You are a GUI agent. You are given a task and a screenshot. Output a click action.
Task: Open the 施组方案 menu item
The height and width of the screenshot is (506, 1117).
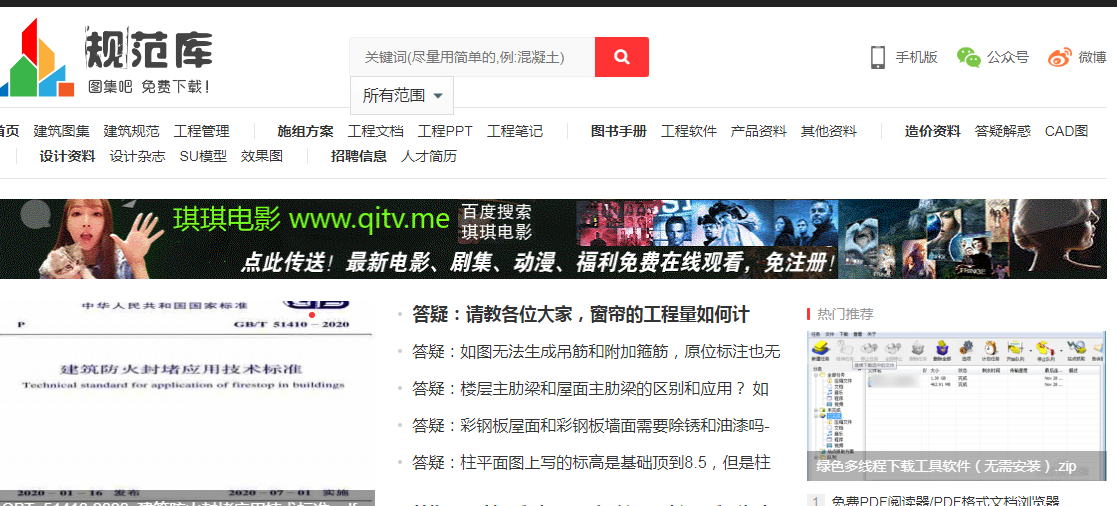point(305,131)
